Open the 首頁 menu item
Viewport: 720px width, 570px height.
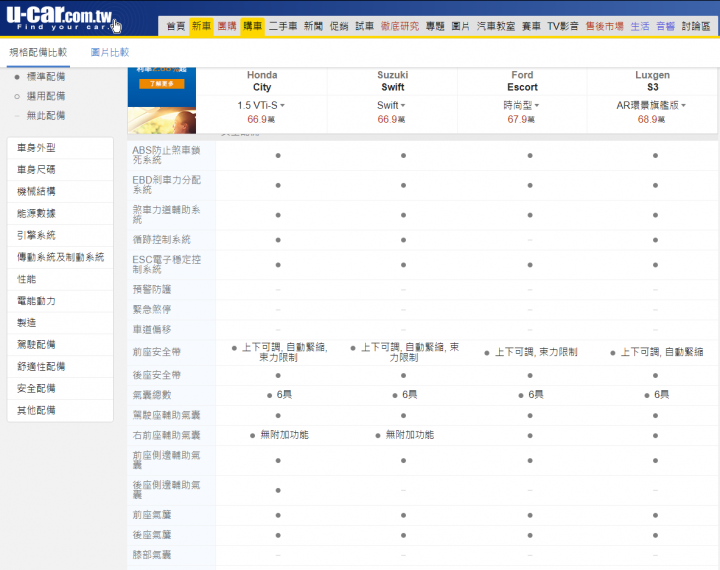pos(175,26)
